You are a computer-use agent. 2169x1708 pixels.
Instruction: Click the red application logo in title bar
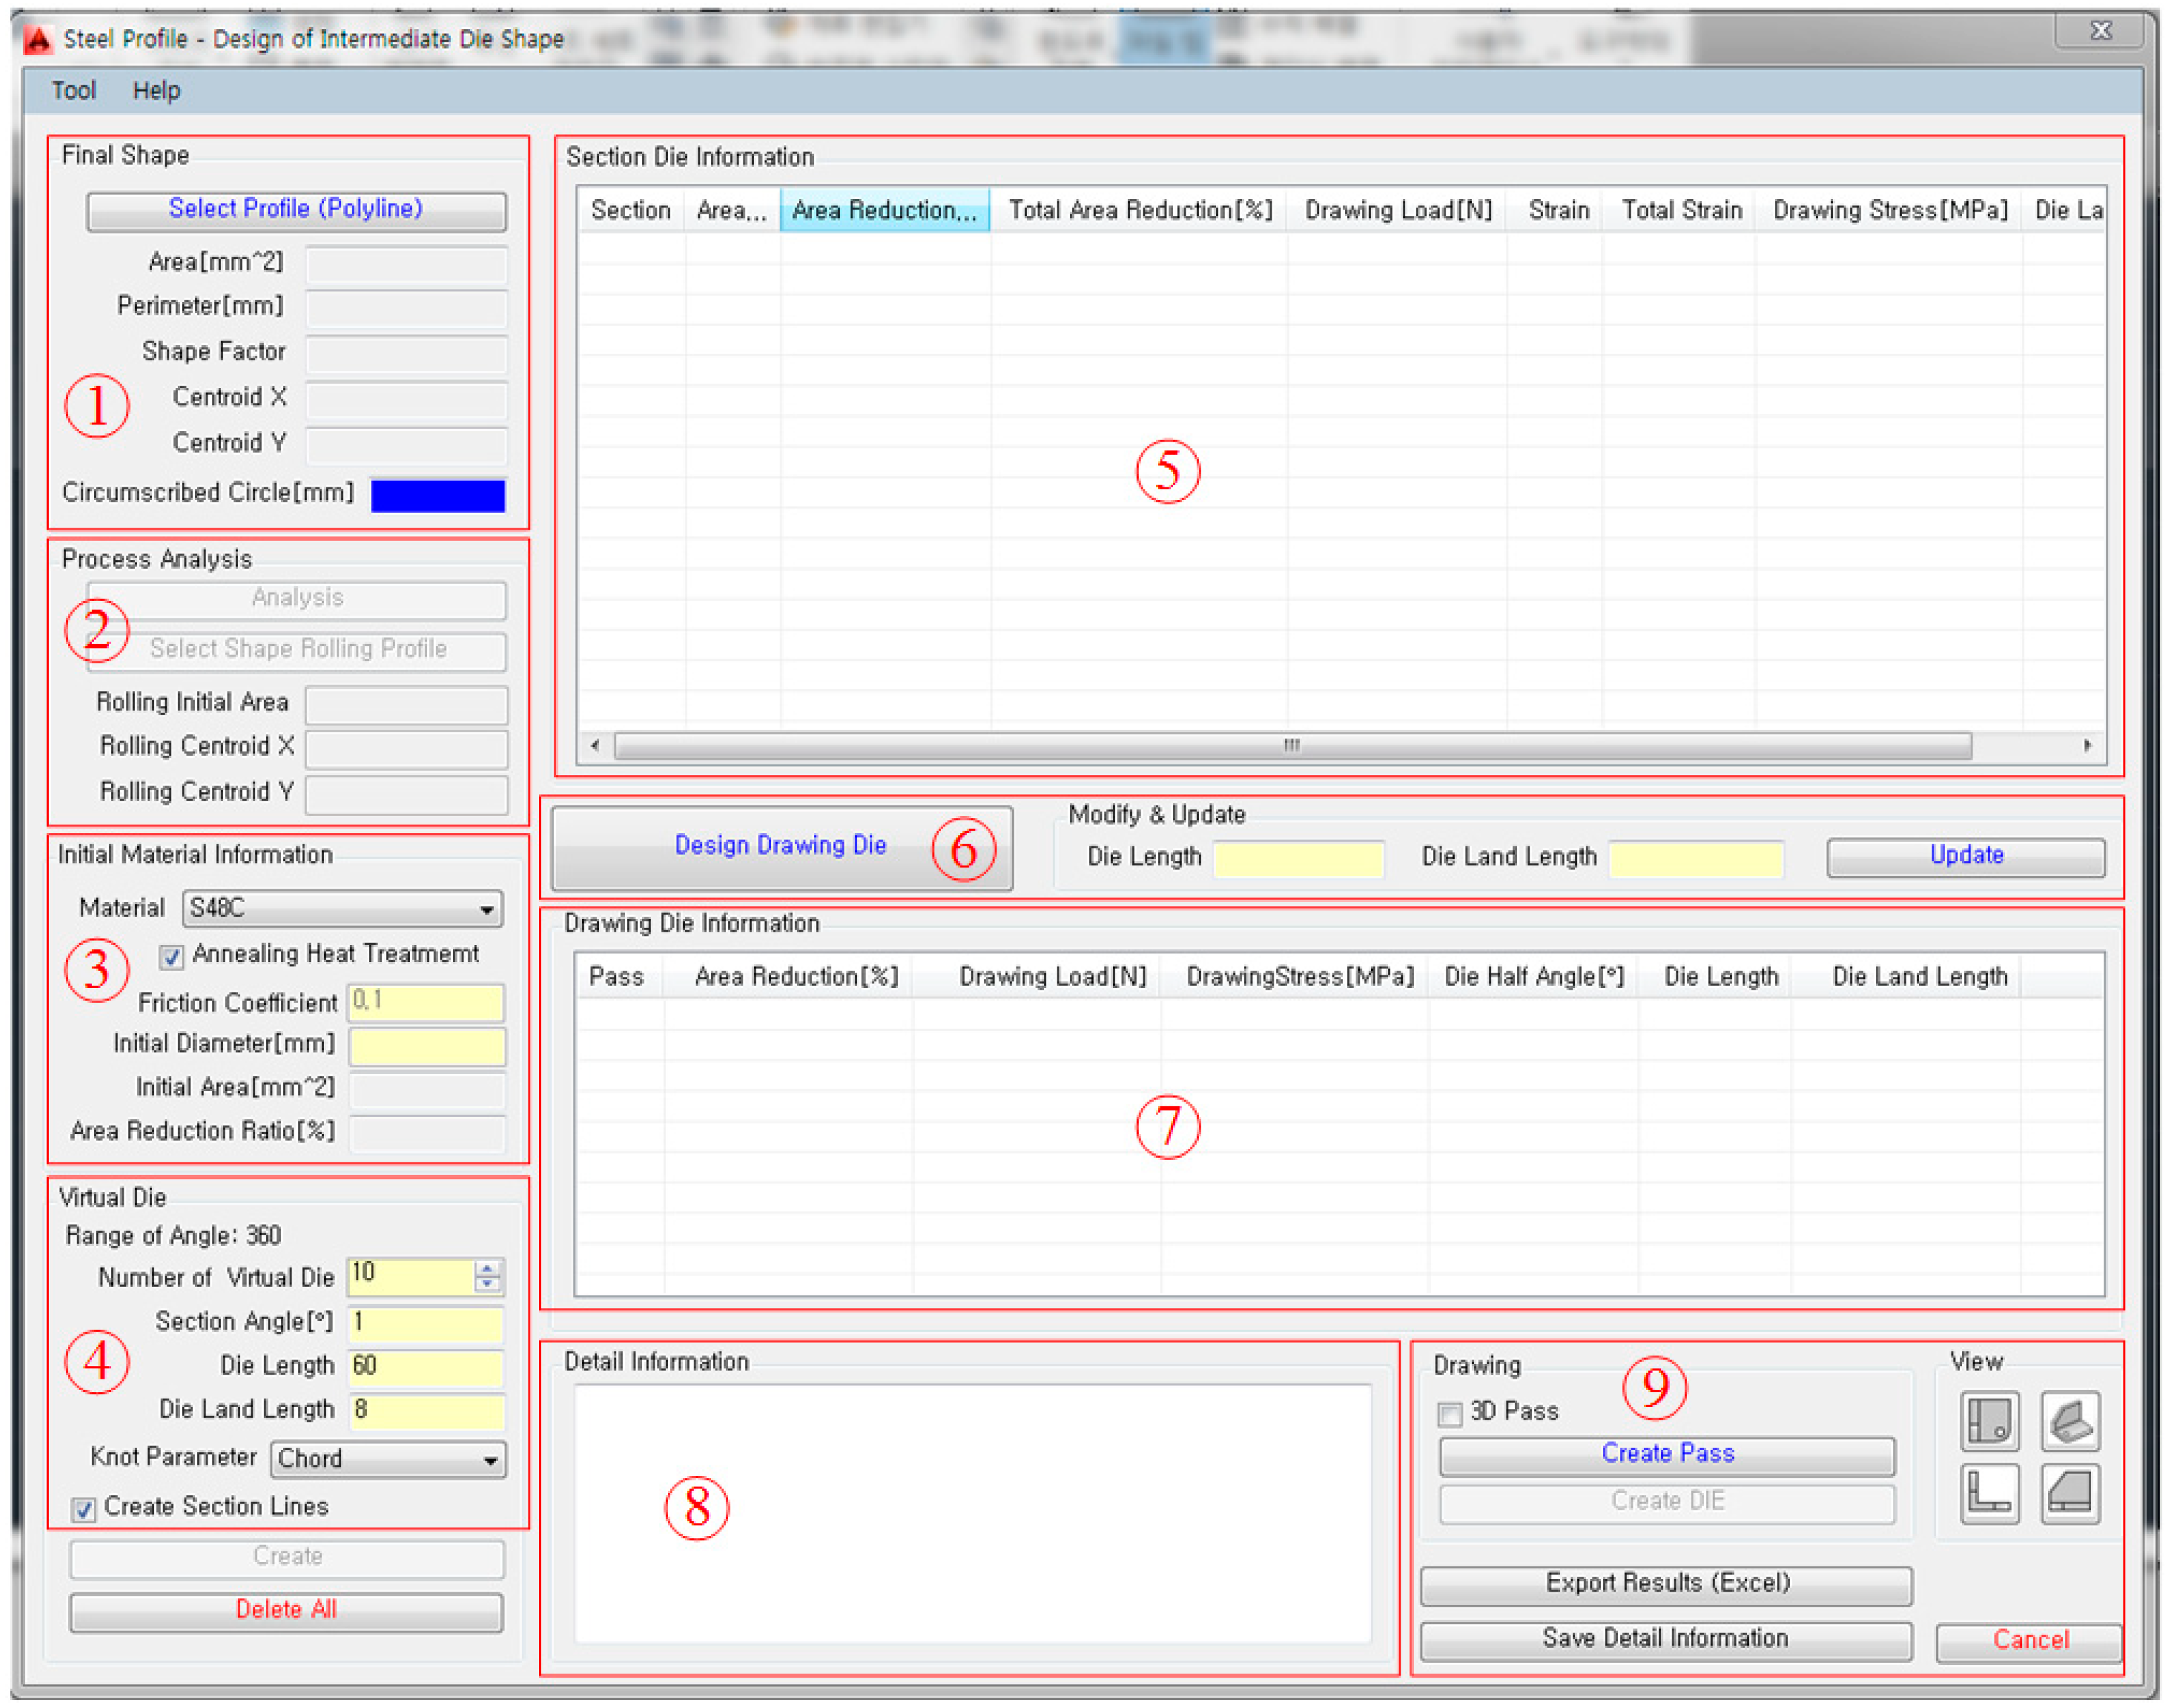[x=38, y=40]
